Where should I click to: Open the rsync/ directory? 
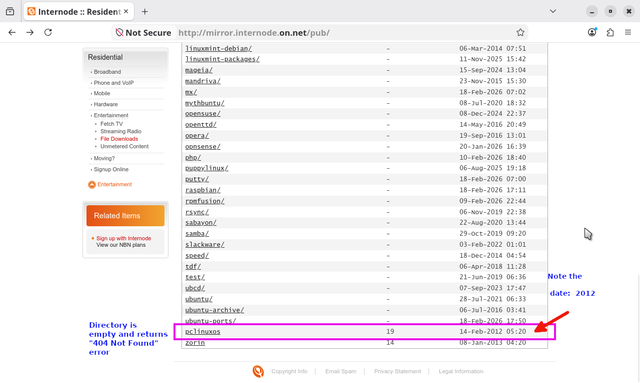click(197, 212)
